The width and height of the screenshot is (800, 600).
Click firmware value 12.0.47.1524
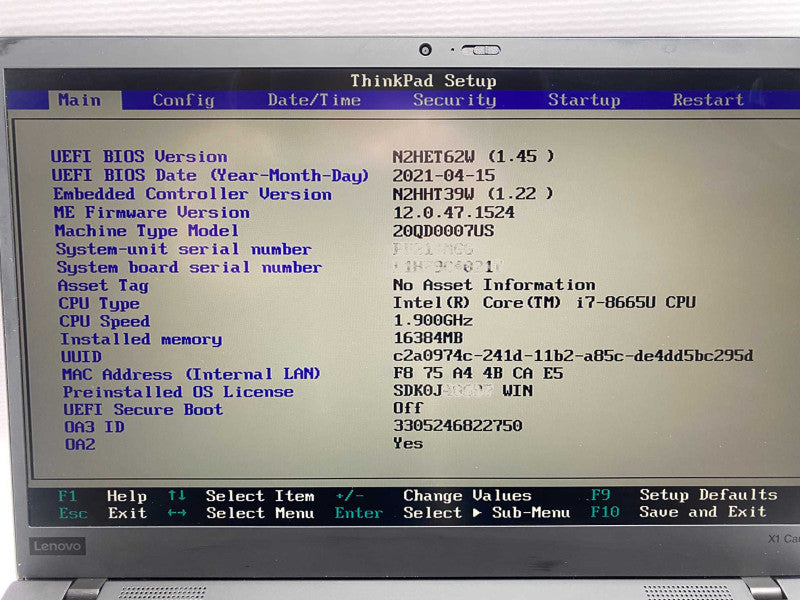[x=454, y=212]
